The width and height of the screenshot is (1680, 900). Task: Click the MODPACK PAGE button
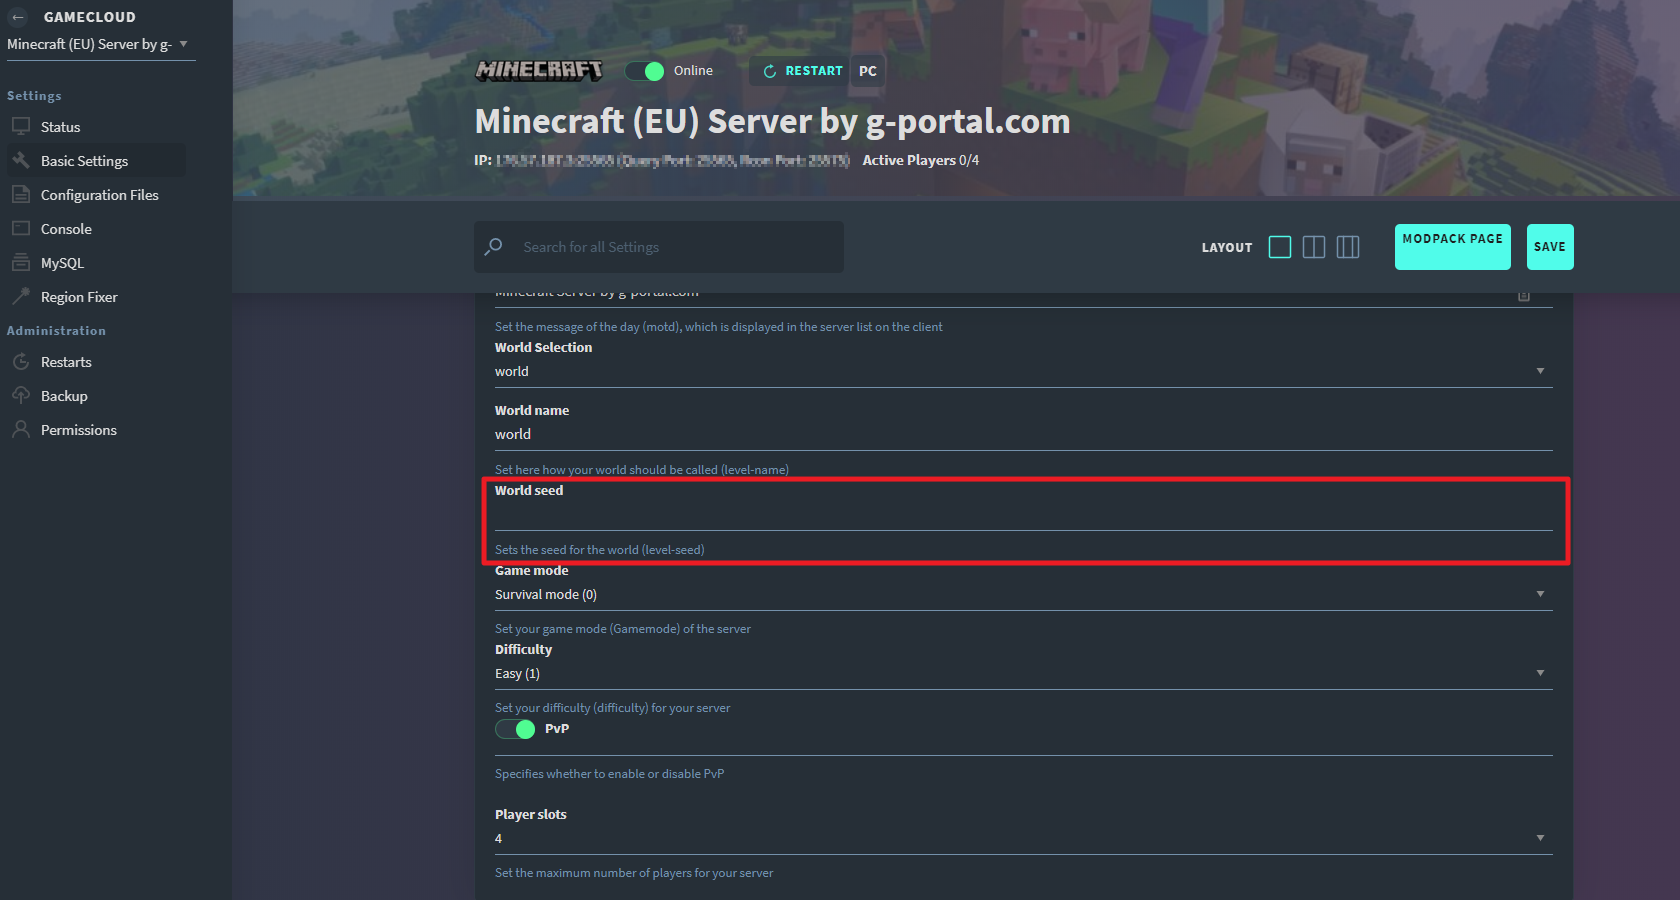(1452, 247)
